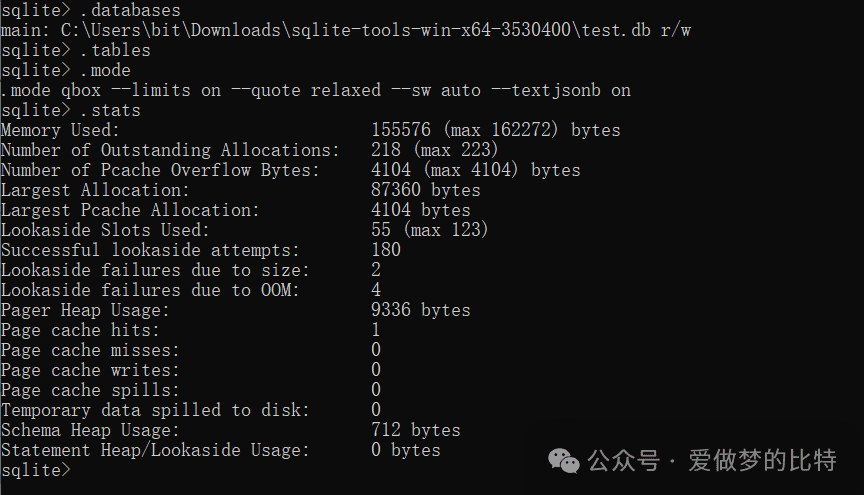
Task: Click the Lookaside failures due to OOM label
Action: (x=150, y=290)
